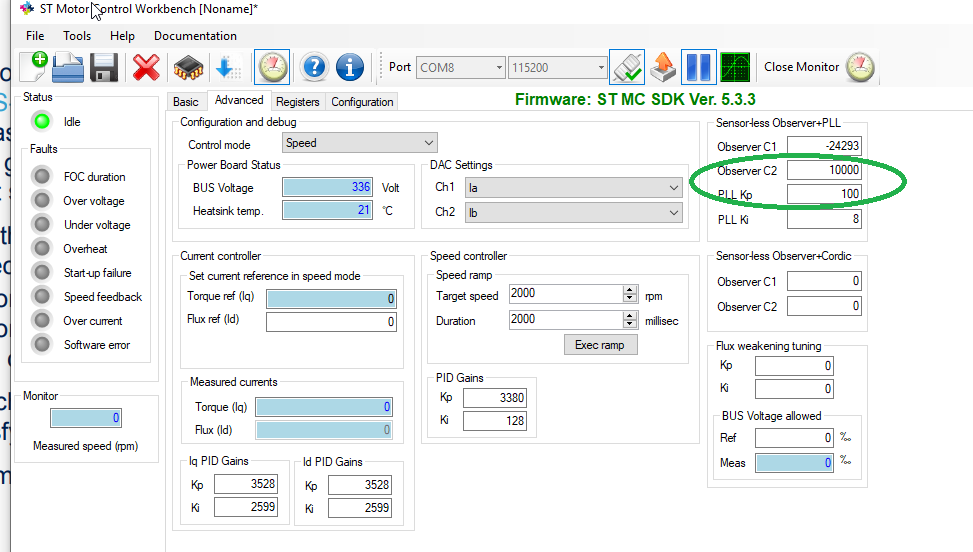Click the Close Monitor gauge icon

point(860,67)
